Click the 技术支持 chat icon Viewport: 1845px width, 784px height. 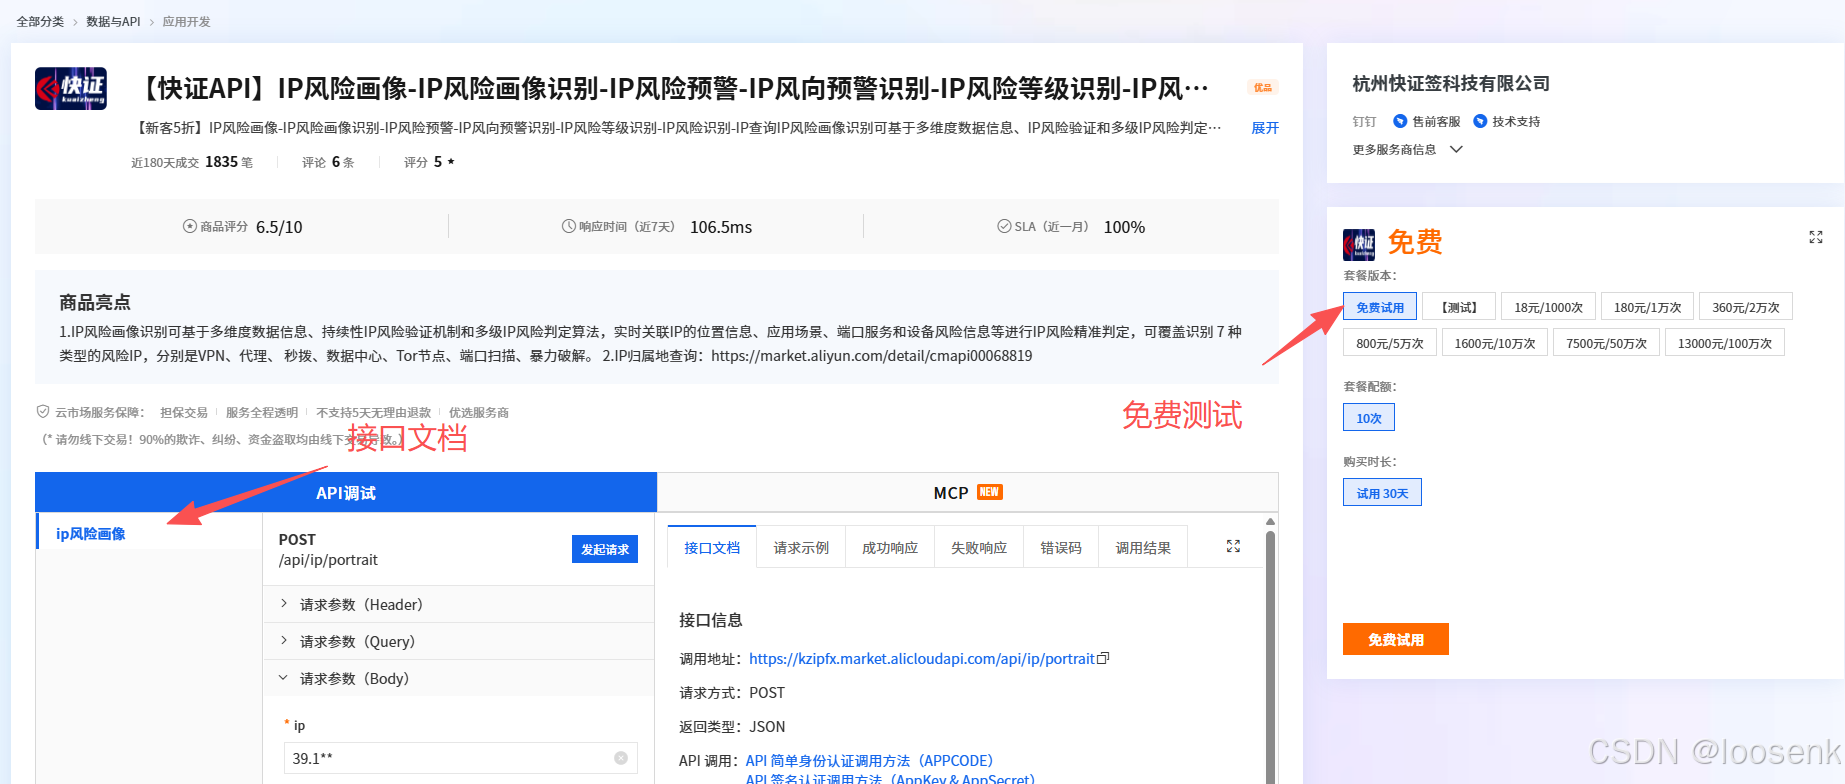click(1480, 121)
